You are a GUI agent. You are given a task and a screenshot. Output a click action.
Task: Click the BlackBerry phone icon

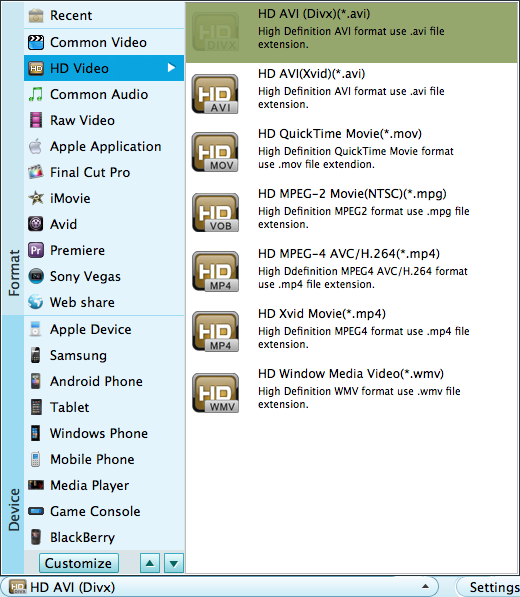point(36,537)
